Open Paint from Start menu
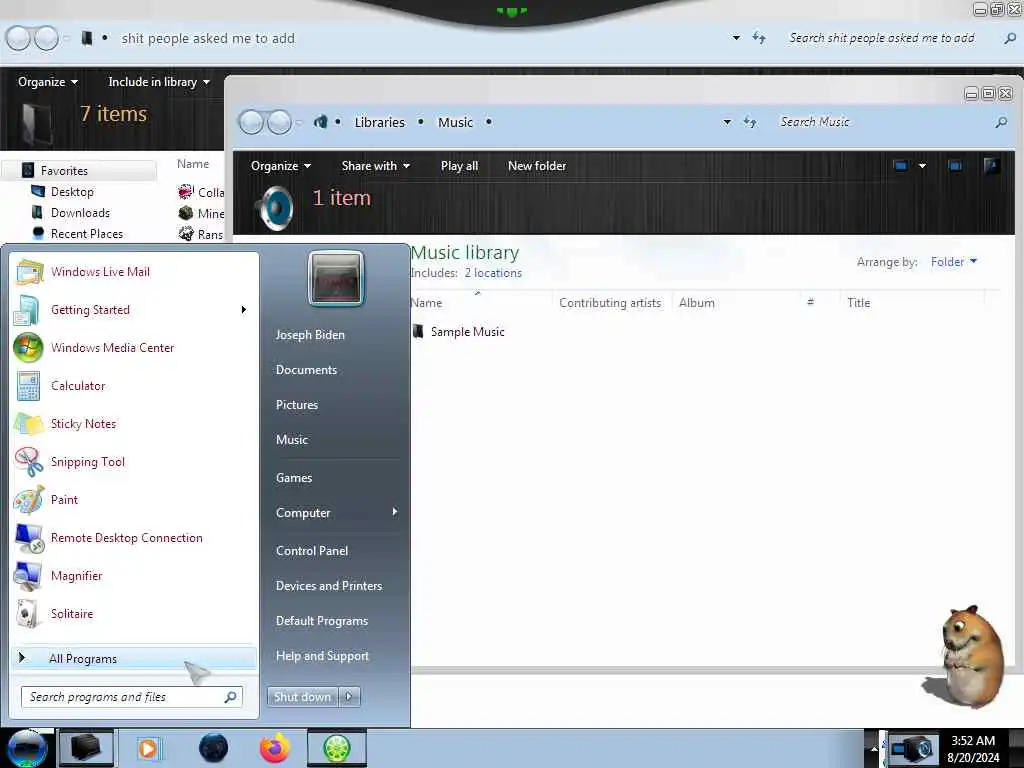 coord(64,500)
